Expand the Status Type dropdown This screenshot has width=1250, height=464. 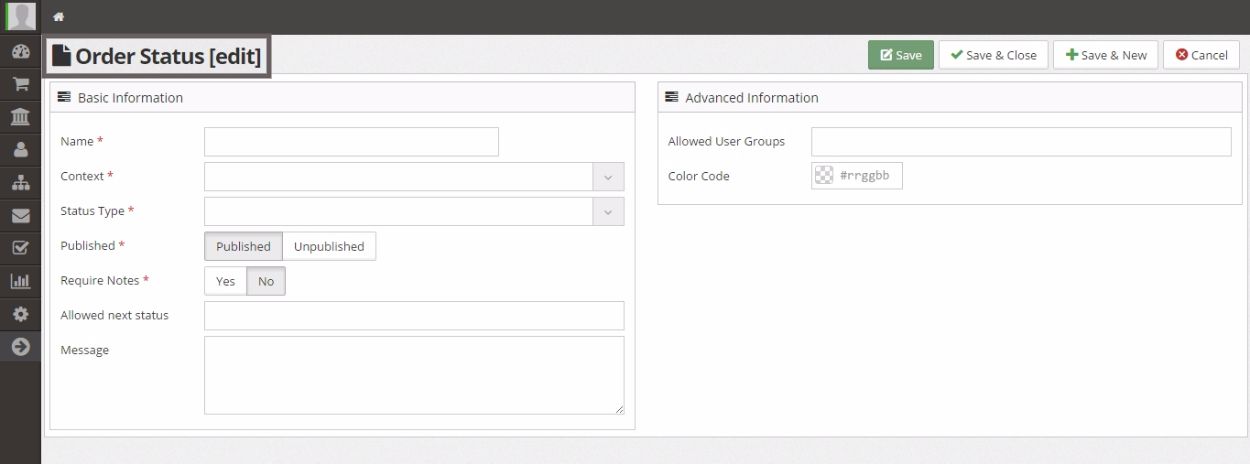point(414,212)
